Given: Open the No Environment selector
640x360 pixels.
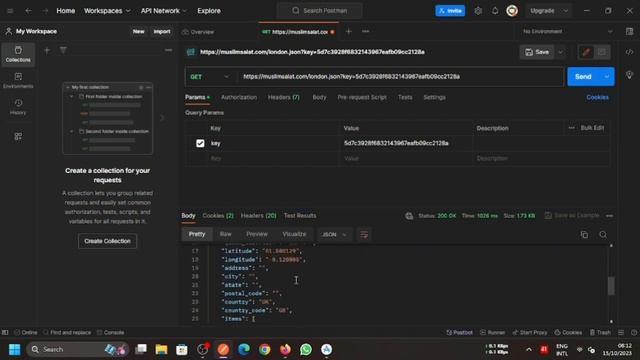Looking at the screenshot, I should 567,31.
